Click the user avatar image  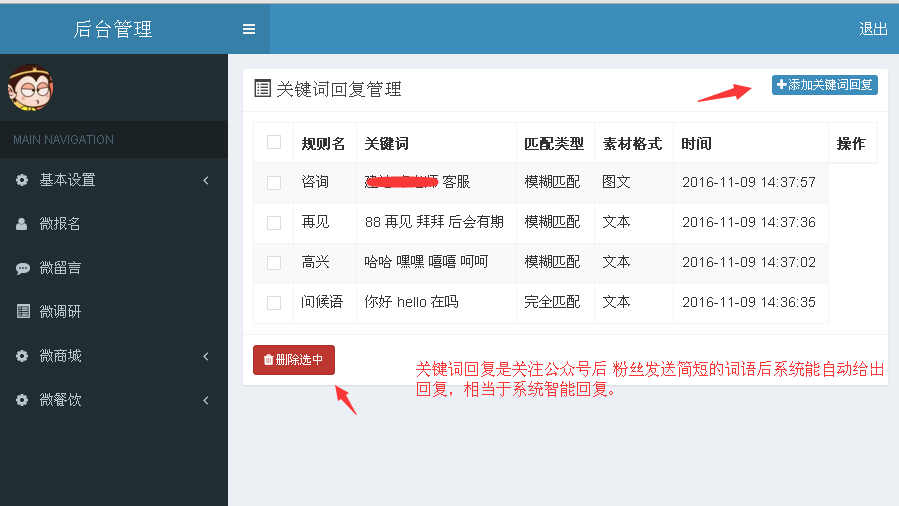tap(30, 87)
